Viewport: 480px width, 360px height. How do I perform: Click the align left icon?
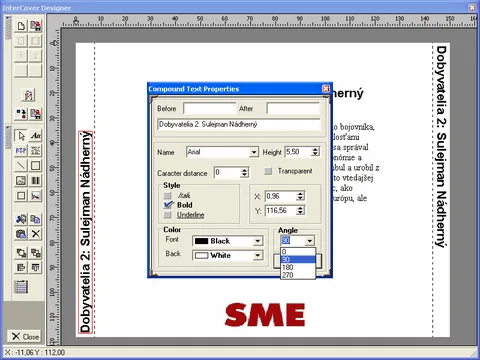tap(21, 267)
